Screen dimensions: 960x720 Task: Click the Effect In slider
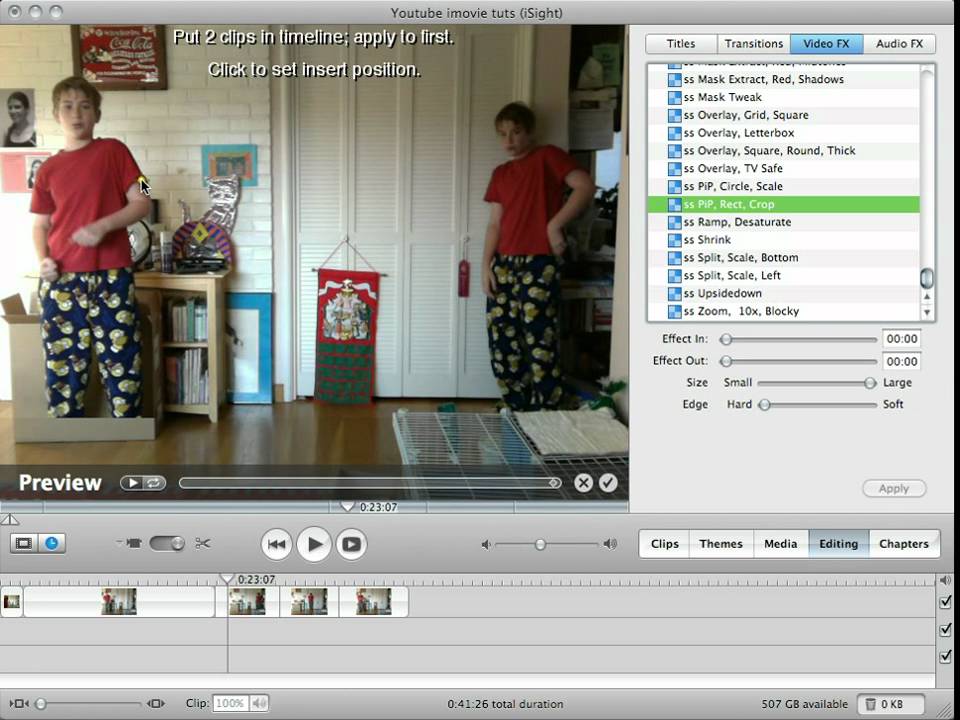coord(798,339)
